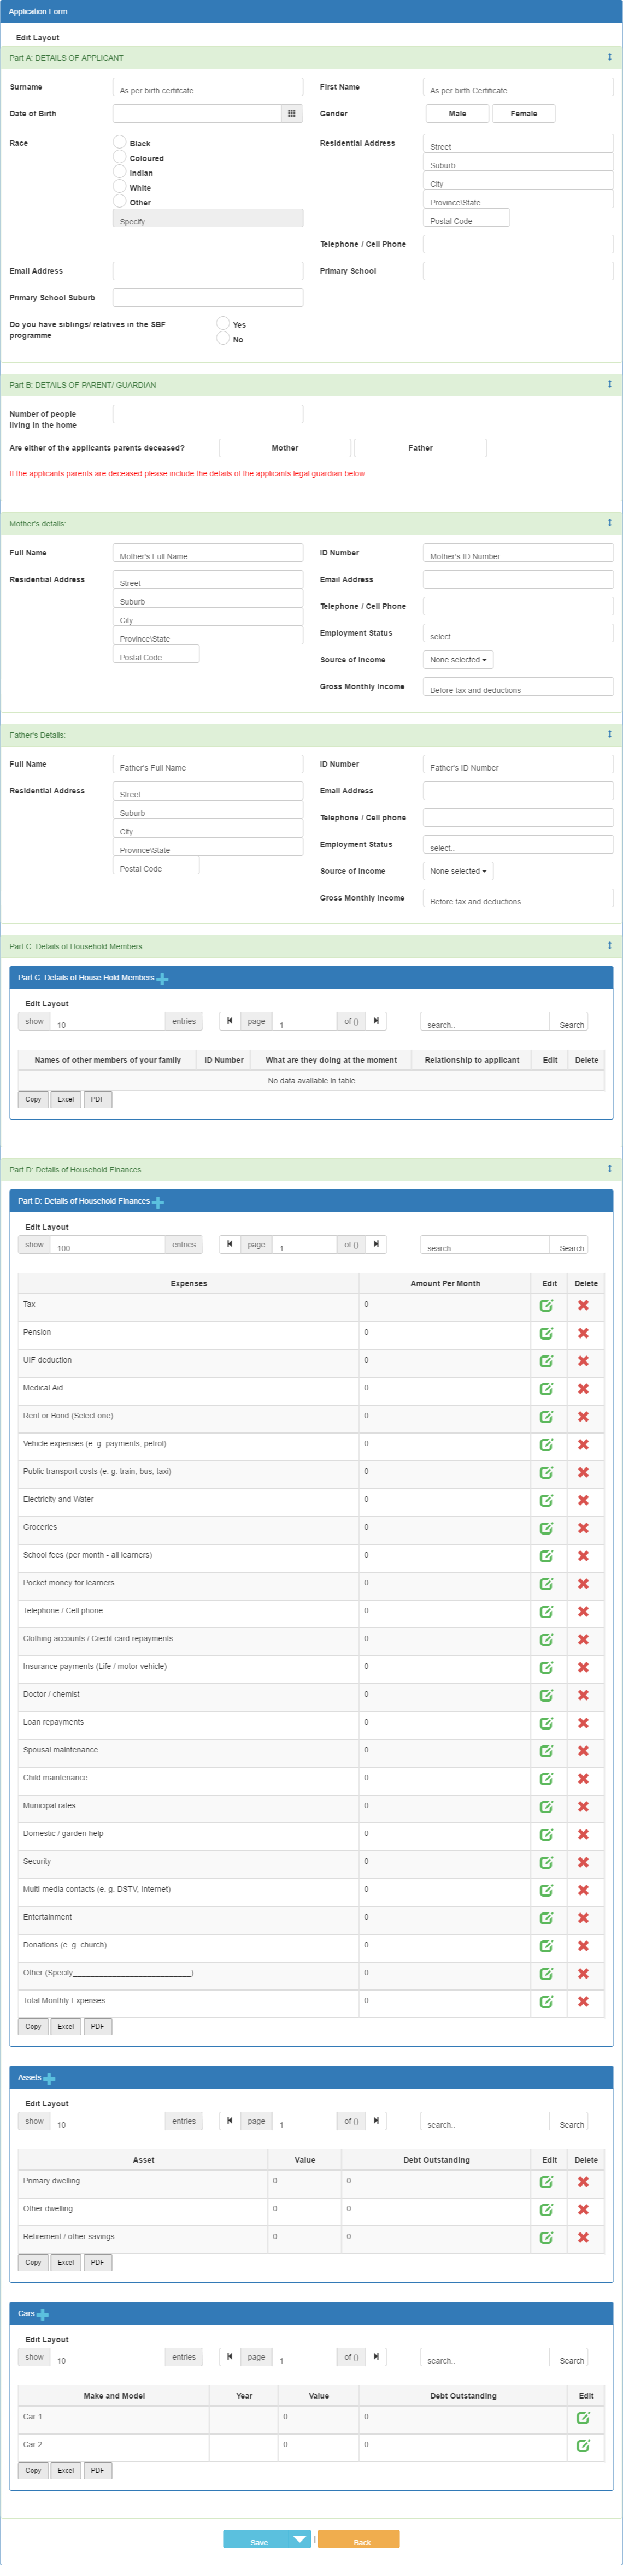Select Coloured race option
The width and height of the screenshot is (623, 2576).
[x=120, y=157]
